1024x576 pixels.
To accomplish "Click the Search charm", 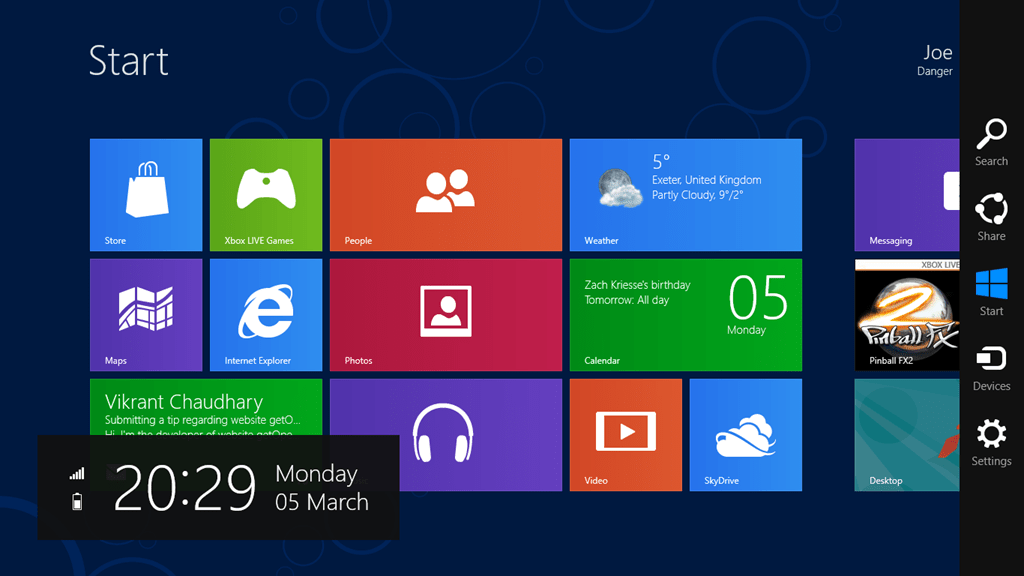I will [991, 142].
